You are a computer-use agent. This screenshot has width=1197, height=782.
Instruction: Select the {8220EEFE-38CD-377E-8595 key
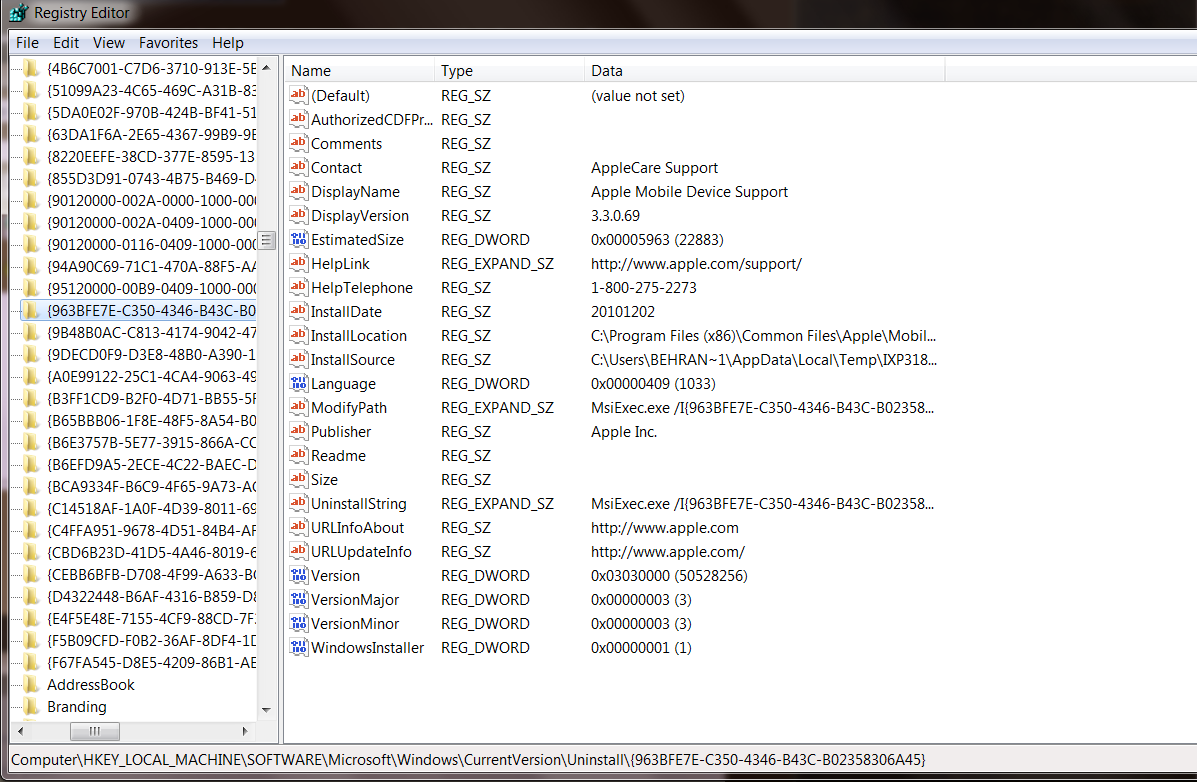(x=151, y=157)
